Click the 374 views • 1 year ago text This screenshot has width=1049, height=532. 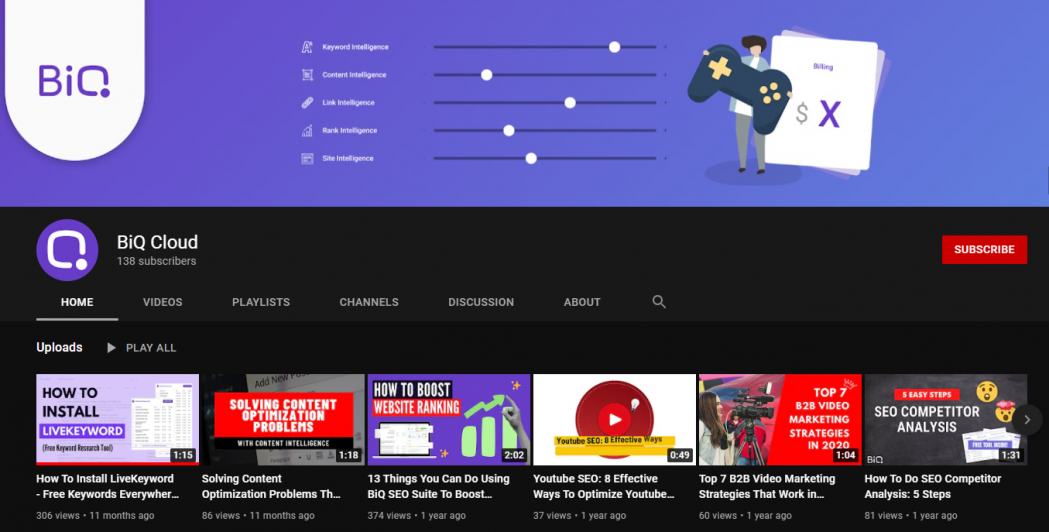pyautogui.click(x=417, y=515)
